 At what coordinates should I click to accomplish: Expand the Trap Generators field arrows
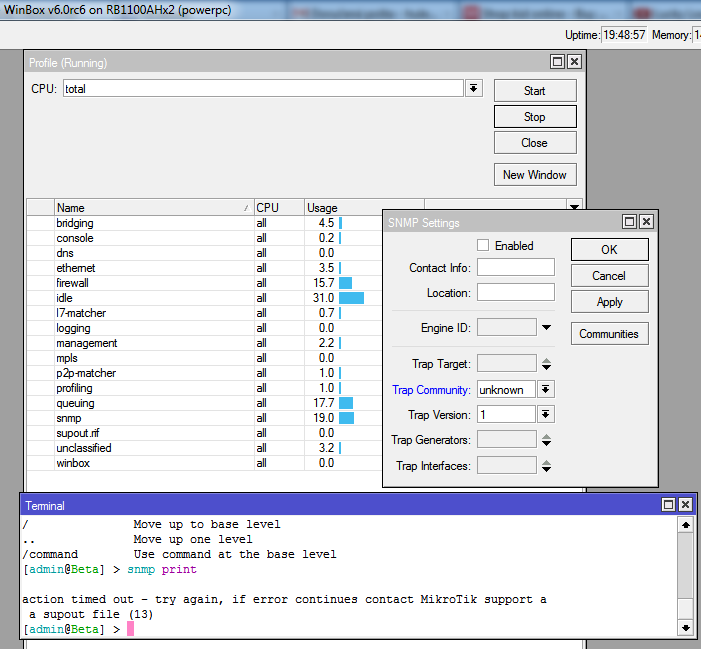click(x=546, y=440)
